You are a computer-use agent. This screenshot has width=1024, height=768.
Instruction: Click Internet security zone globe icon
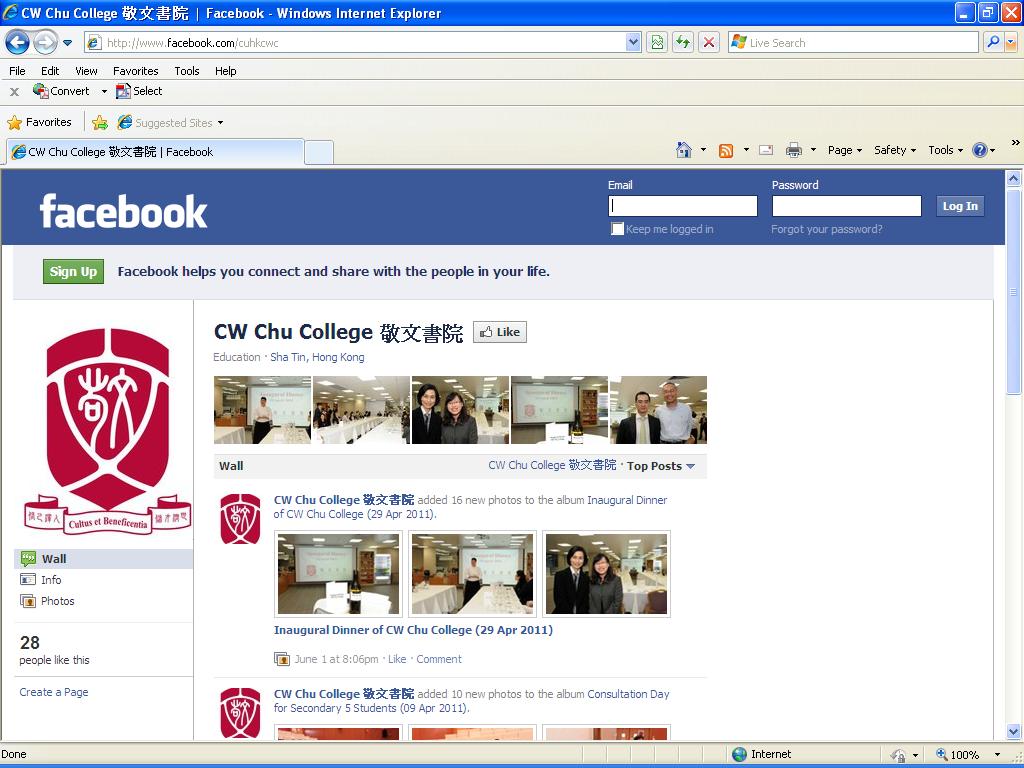pos(739,754)
